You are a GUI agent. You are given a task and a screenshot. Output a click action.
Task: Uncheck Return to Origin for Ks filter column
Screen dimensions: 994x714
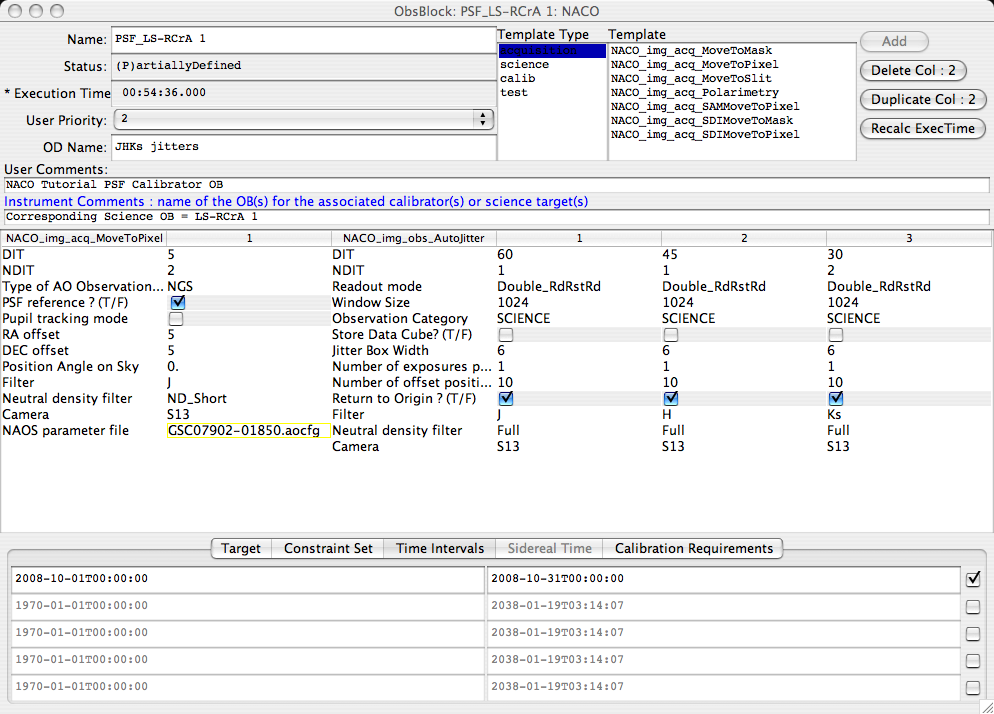pos(836,398)
